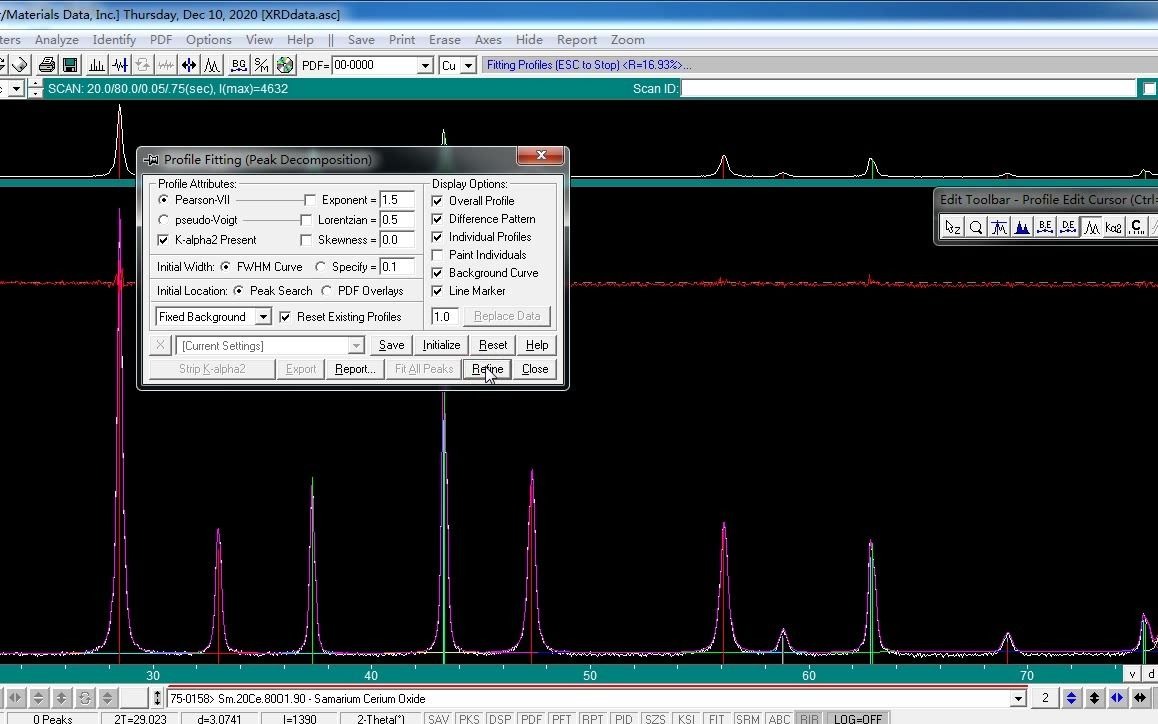Enable the Paint Individuals checkbox
The width and height of the screenshot is (1158, 724).
[437, 255]
